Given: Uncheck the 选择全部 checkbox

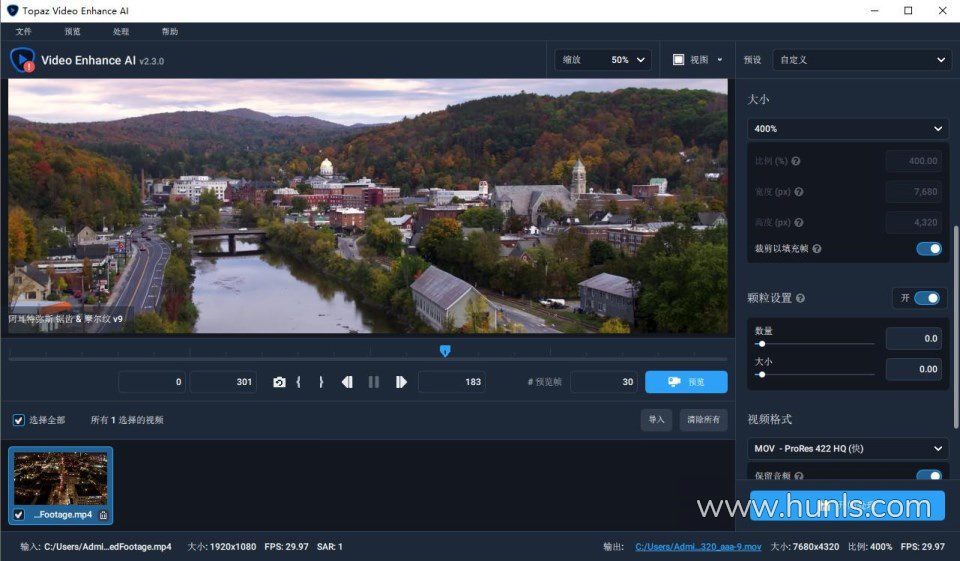Looking at the screenshot, I should 18,420.
